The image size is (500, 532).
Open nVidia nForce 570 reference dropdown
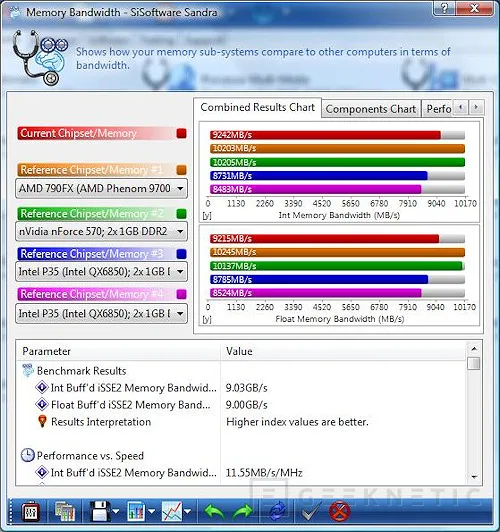pos(101,231)
